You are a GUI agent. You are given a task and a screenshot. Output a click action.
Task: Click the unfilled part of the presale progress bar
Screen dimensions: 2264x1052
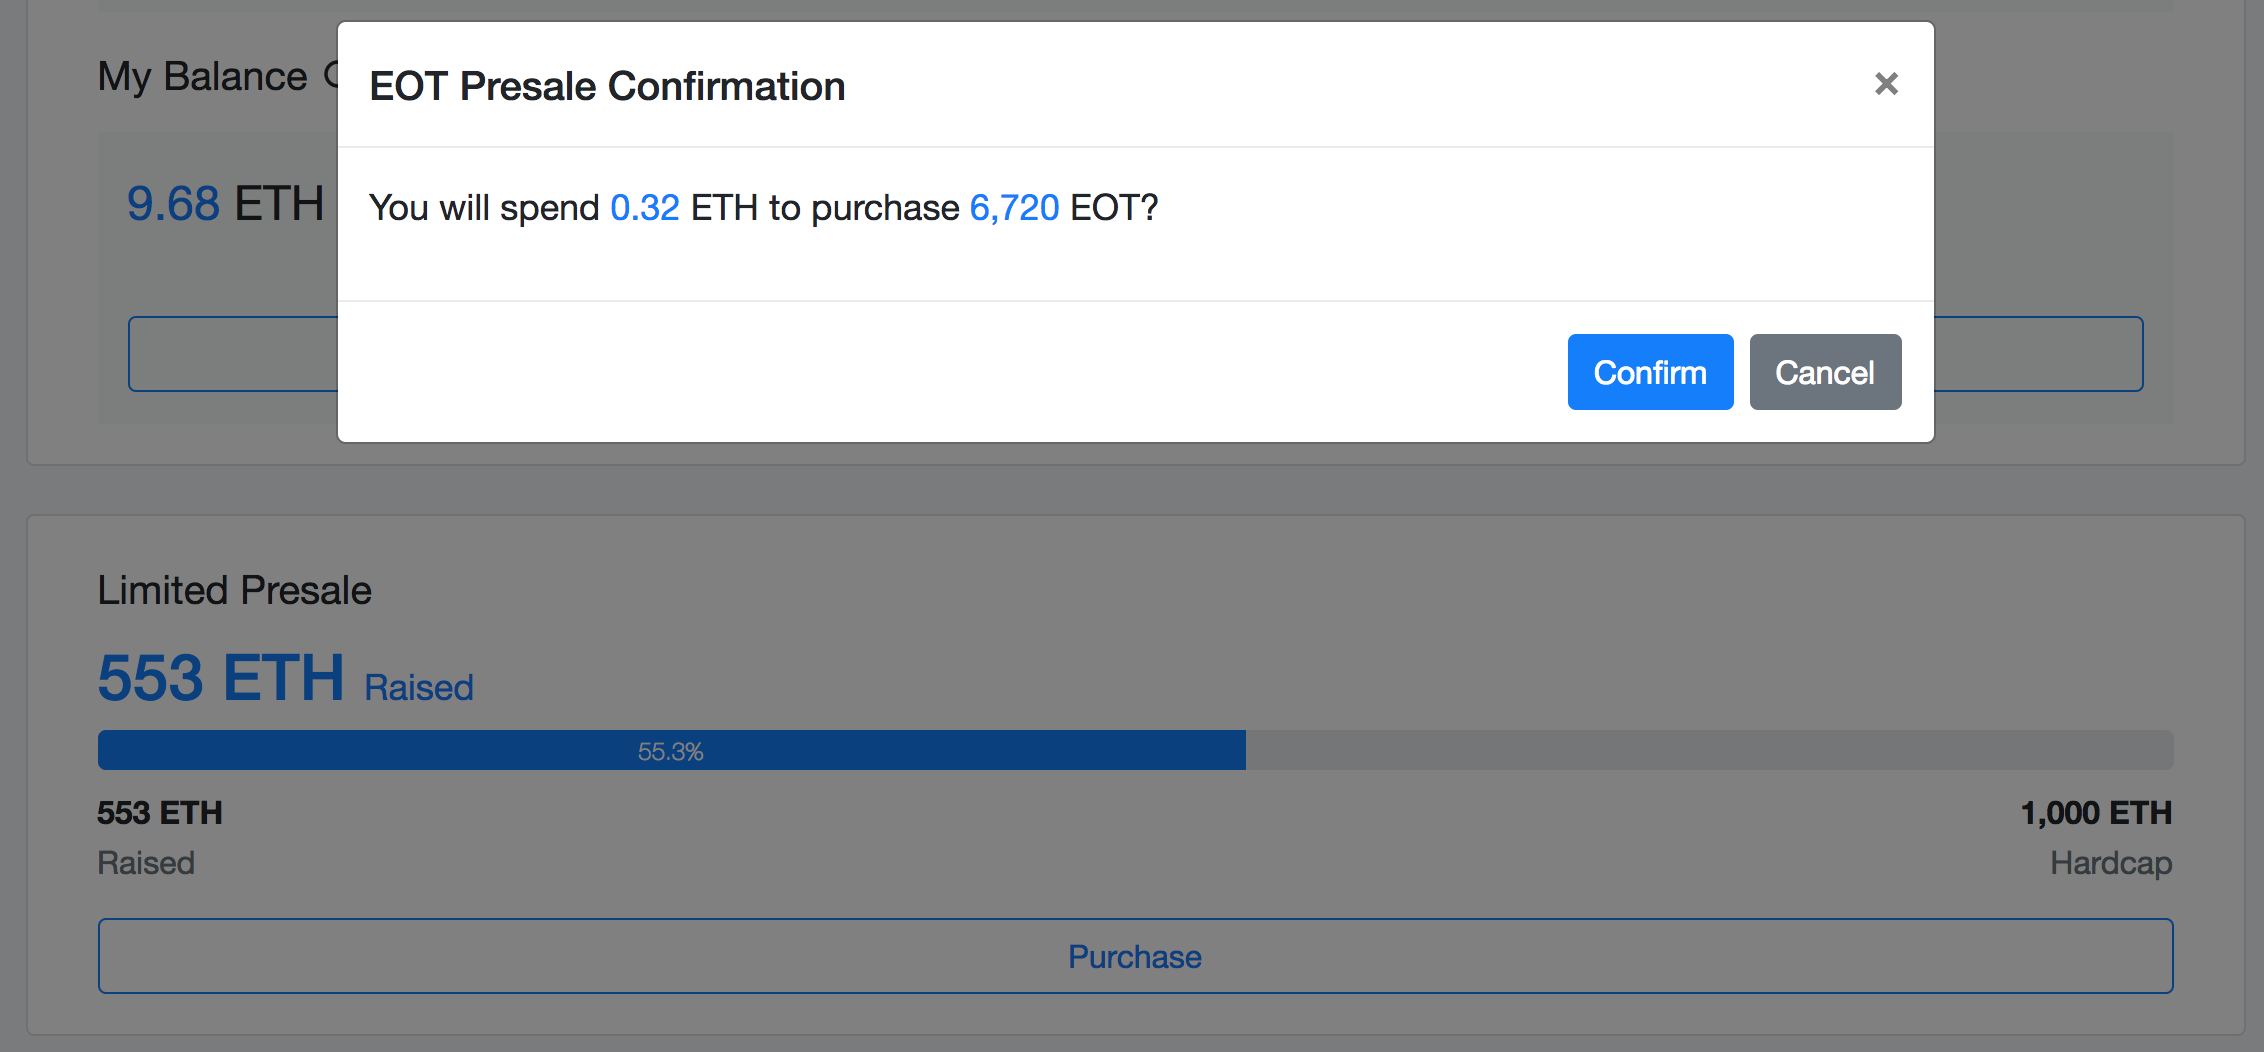tap(1700, 750)
